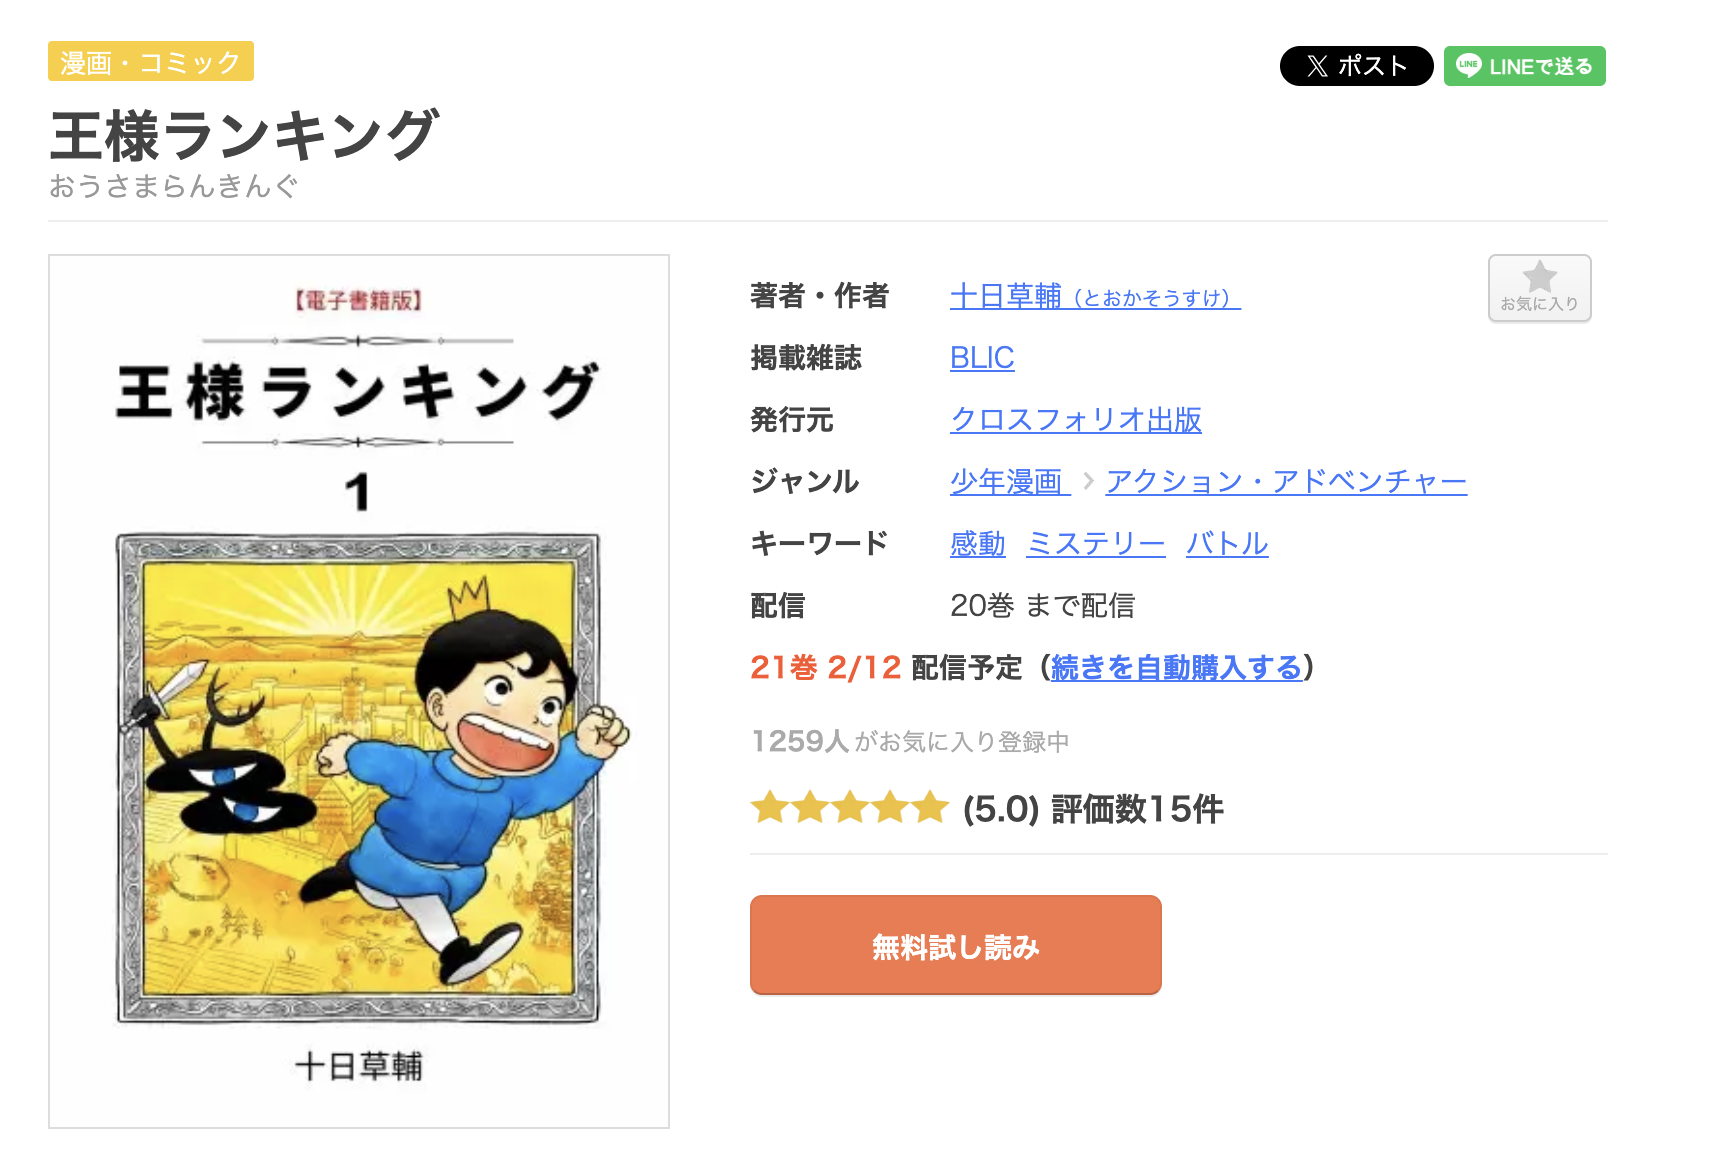Open the 王様ランキング volume 1 cover thumbnail
Screen dimensions: 1718x1170
tap(359, 691)
